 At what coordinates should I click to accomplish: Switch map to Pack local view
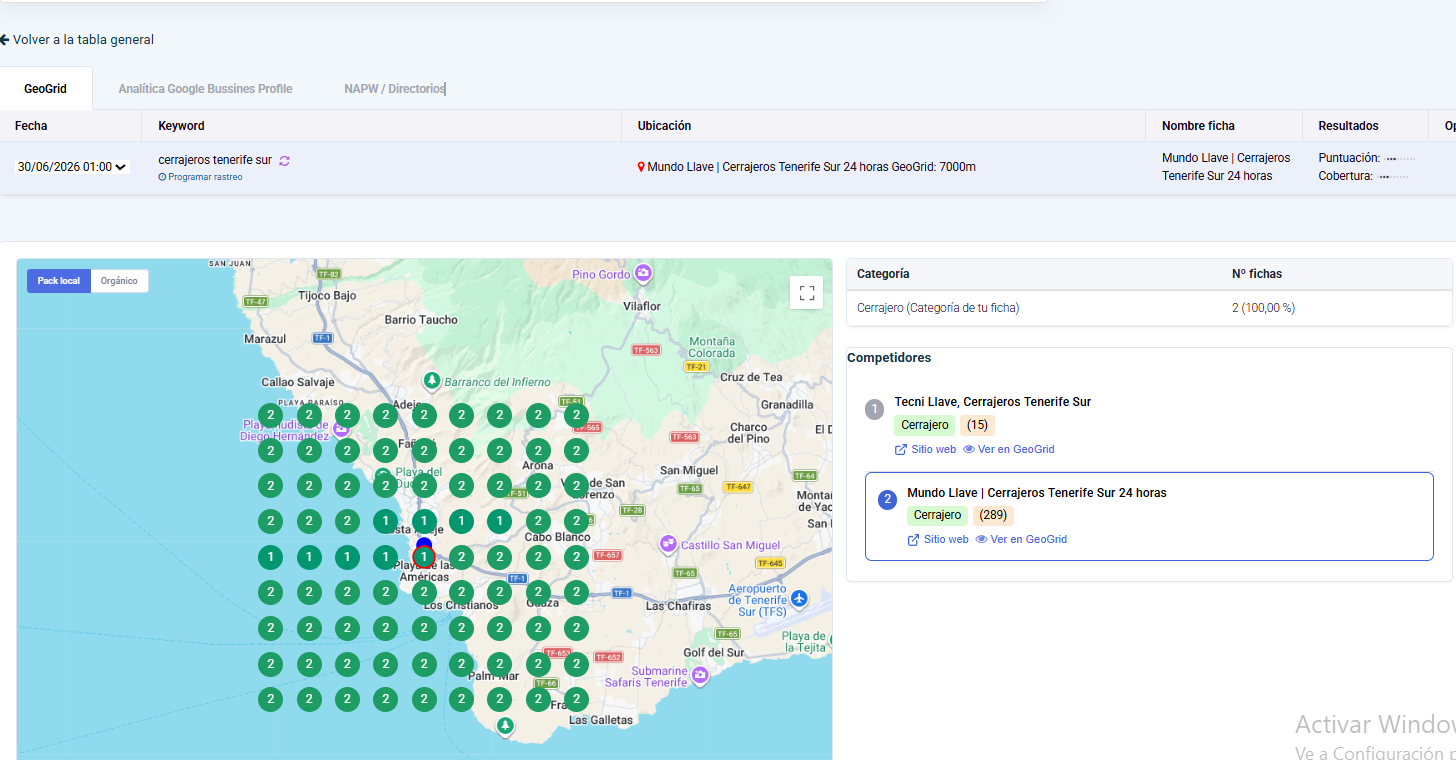tap(59, 281)
